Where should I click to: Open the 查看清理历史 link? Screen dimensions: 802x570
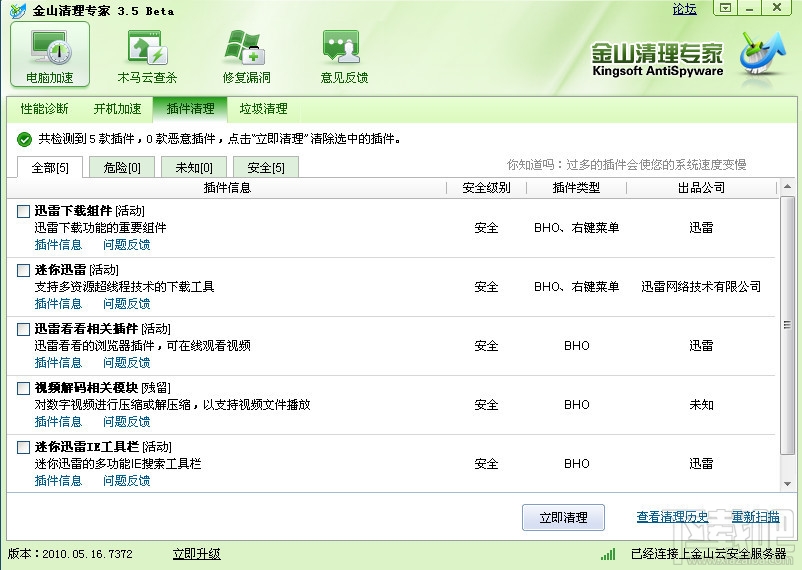[673, 517]
